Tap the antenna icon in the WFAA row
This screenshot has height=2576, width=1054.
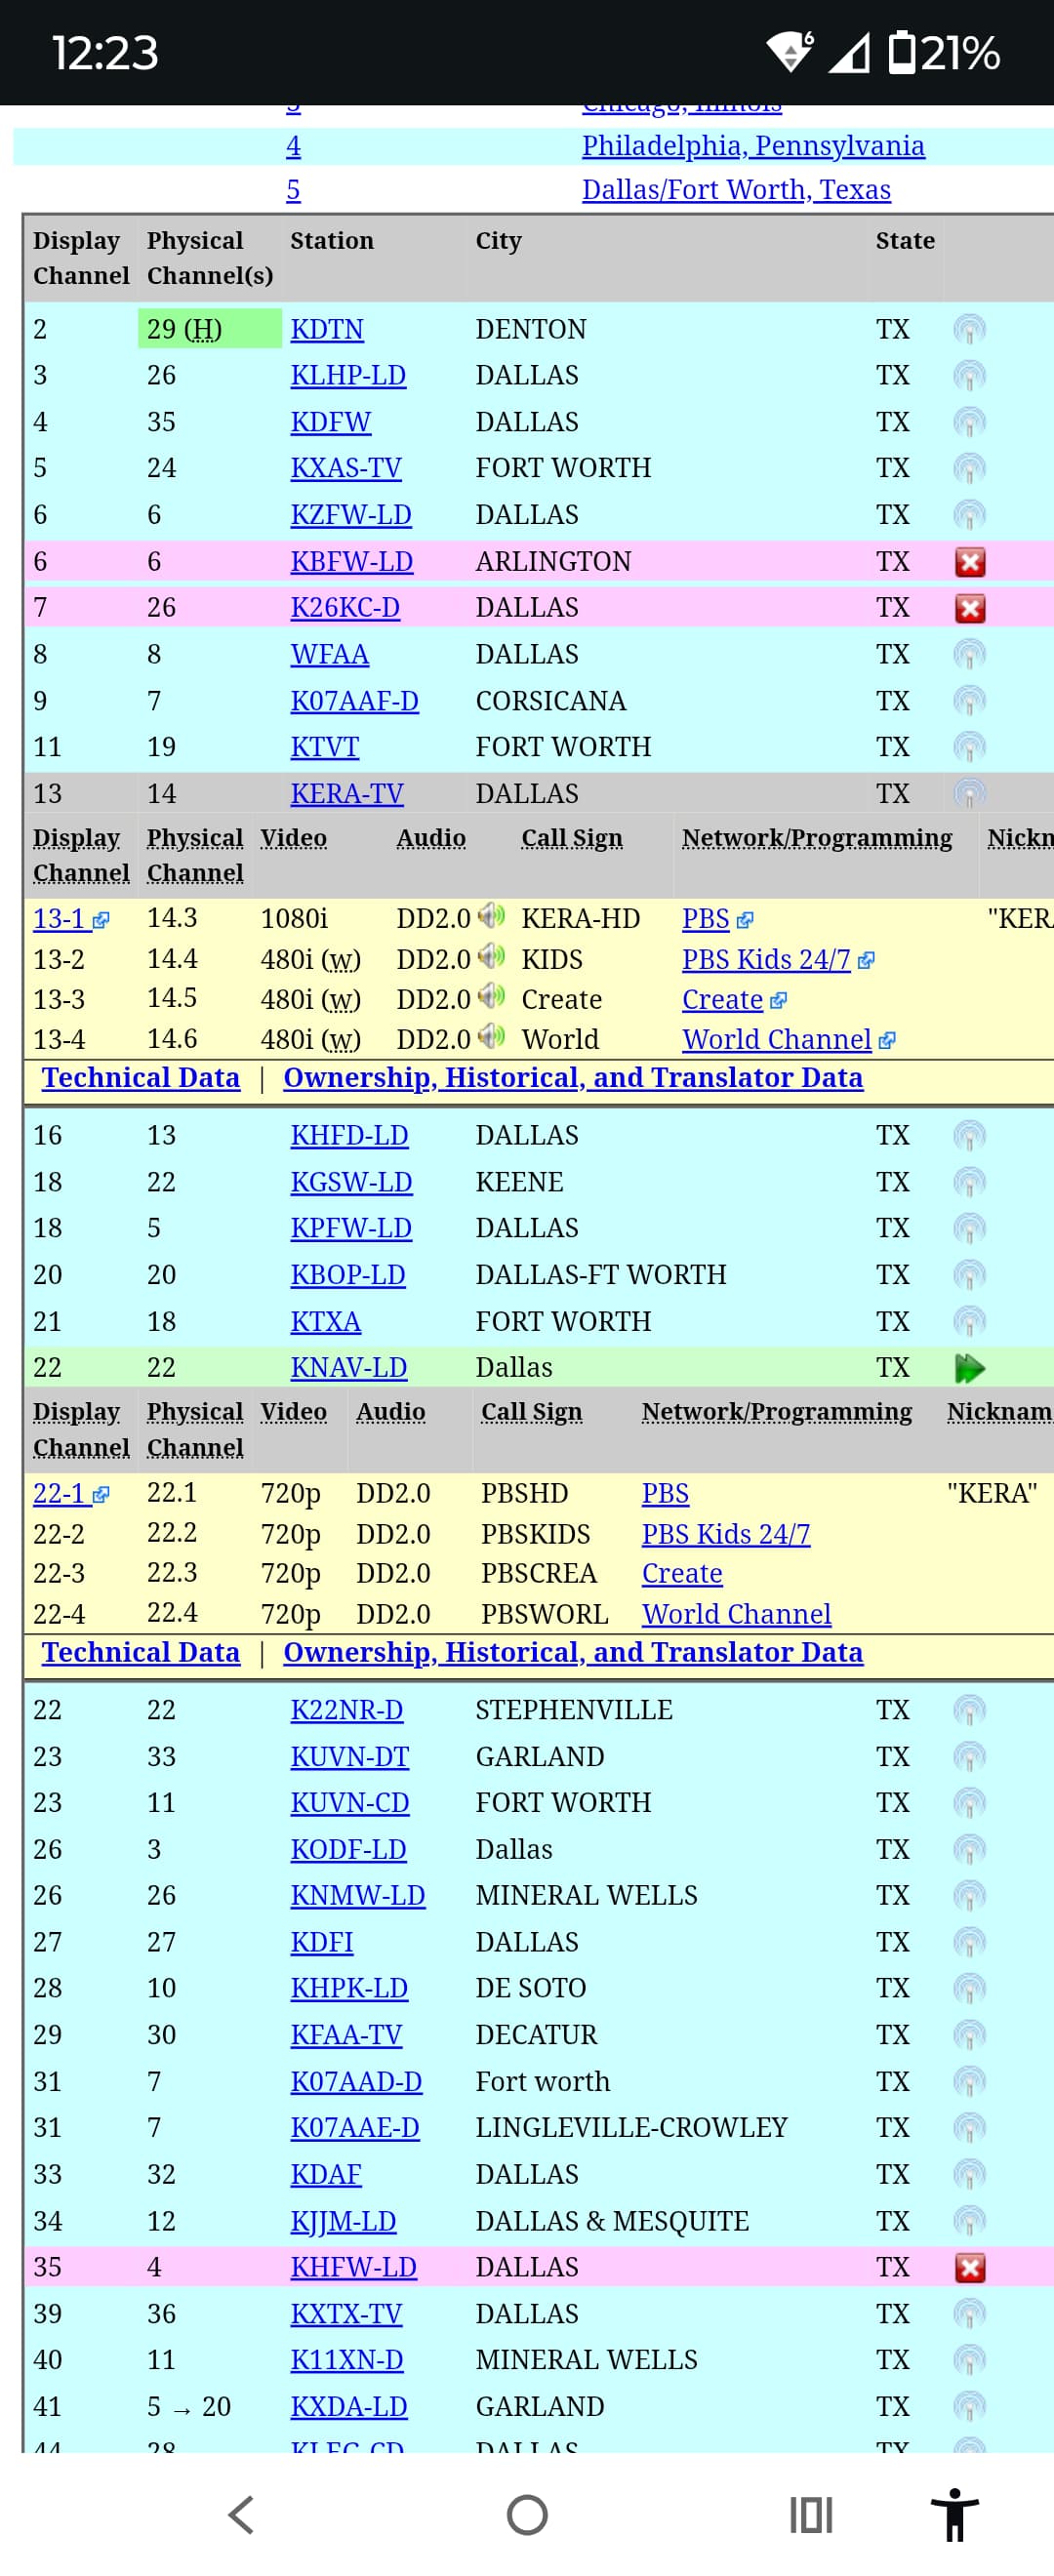click(968, 655)
